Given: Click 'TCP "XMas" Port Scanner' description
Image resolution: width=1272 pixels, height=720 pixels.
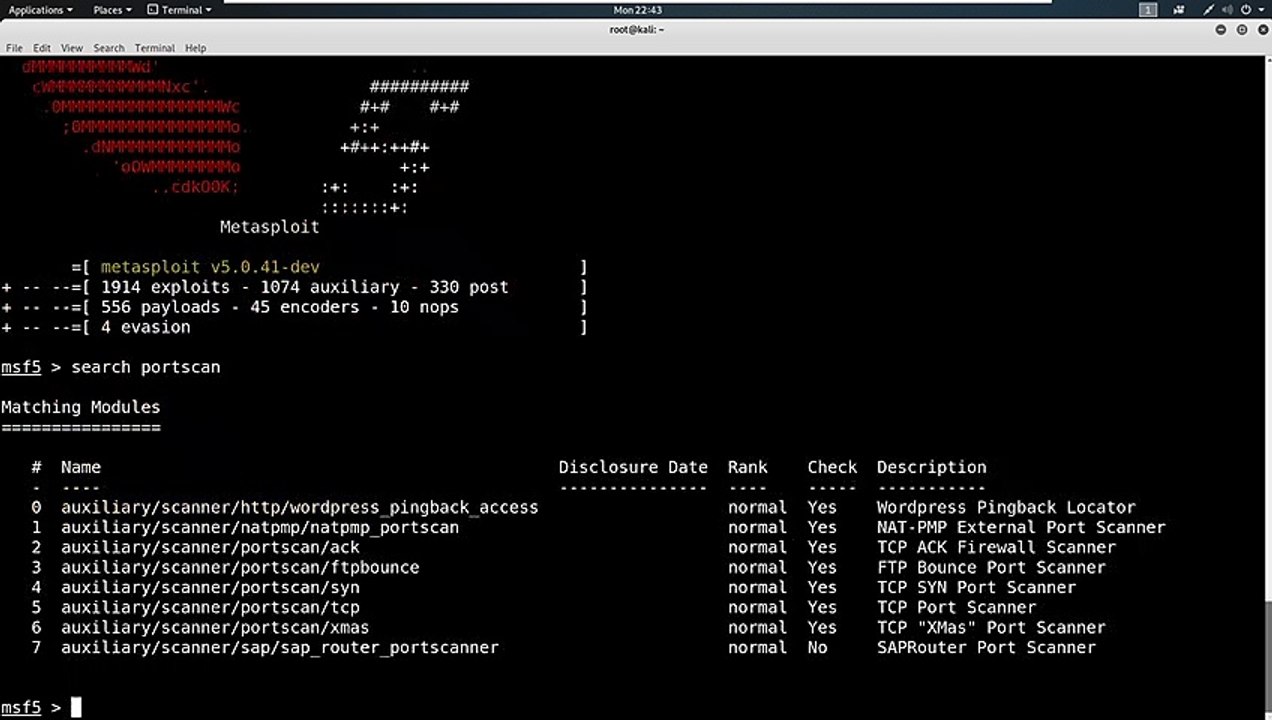Looking at the screenshot, I should [991, 627].
